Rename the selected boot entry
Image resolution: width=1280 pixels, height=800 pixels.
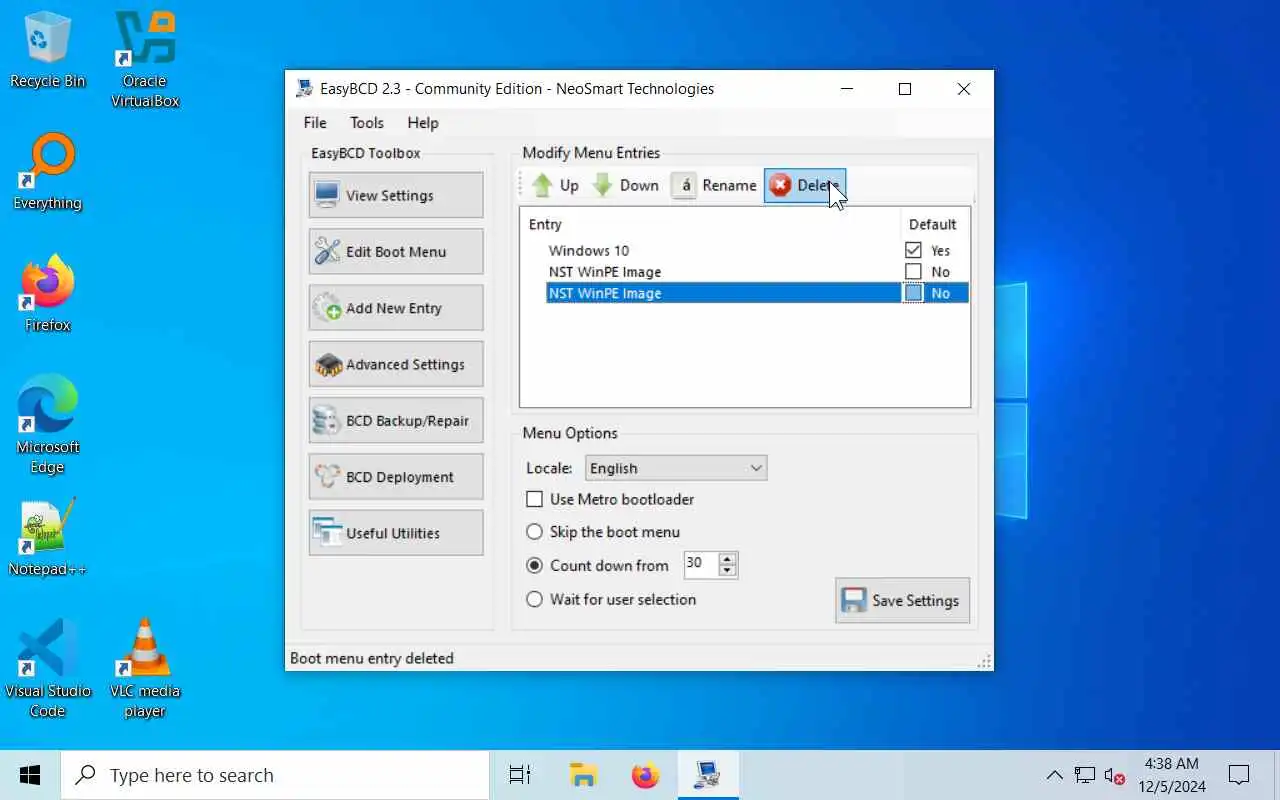tap(714, 185)
